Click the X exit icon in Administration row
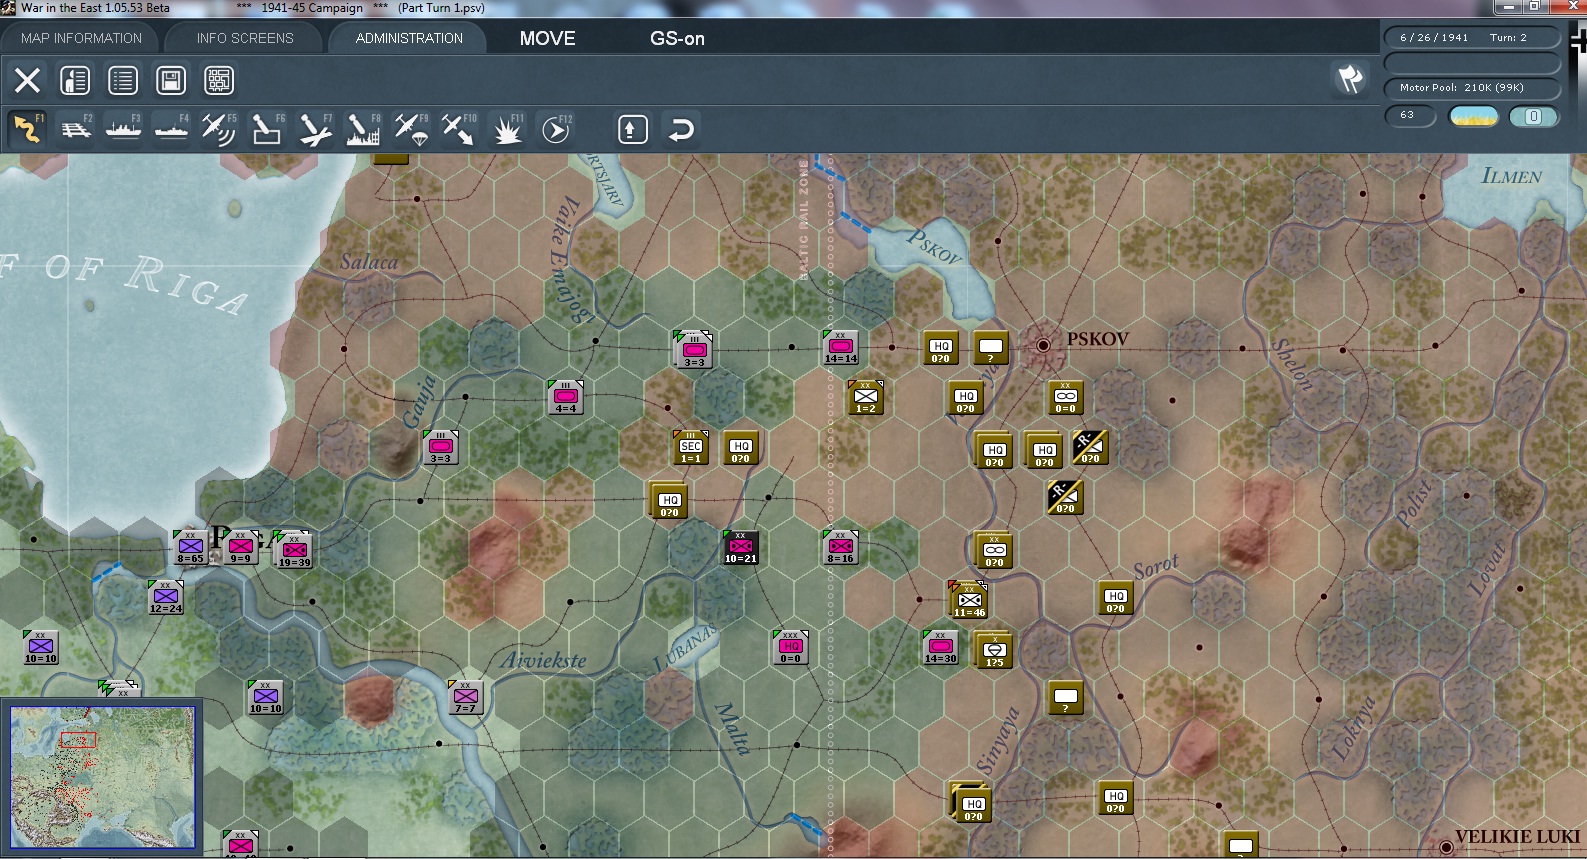Viewport: 1587px width, 859px height. pos(28,80)
